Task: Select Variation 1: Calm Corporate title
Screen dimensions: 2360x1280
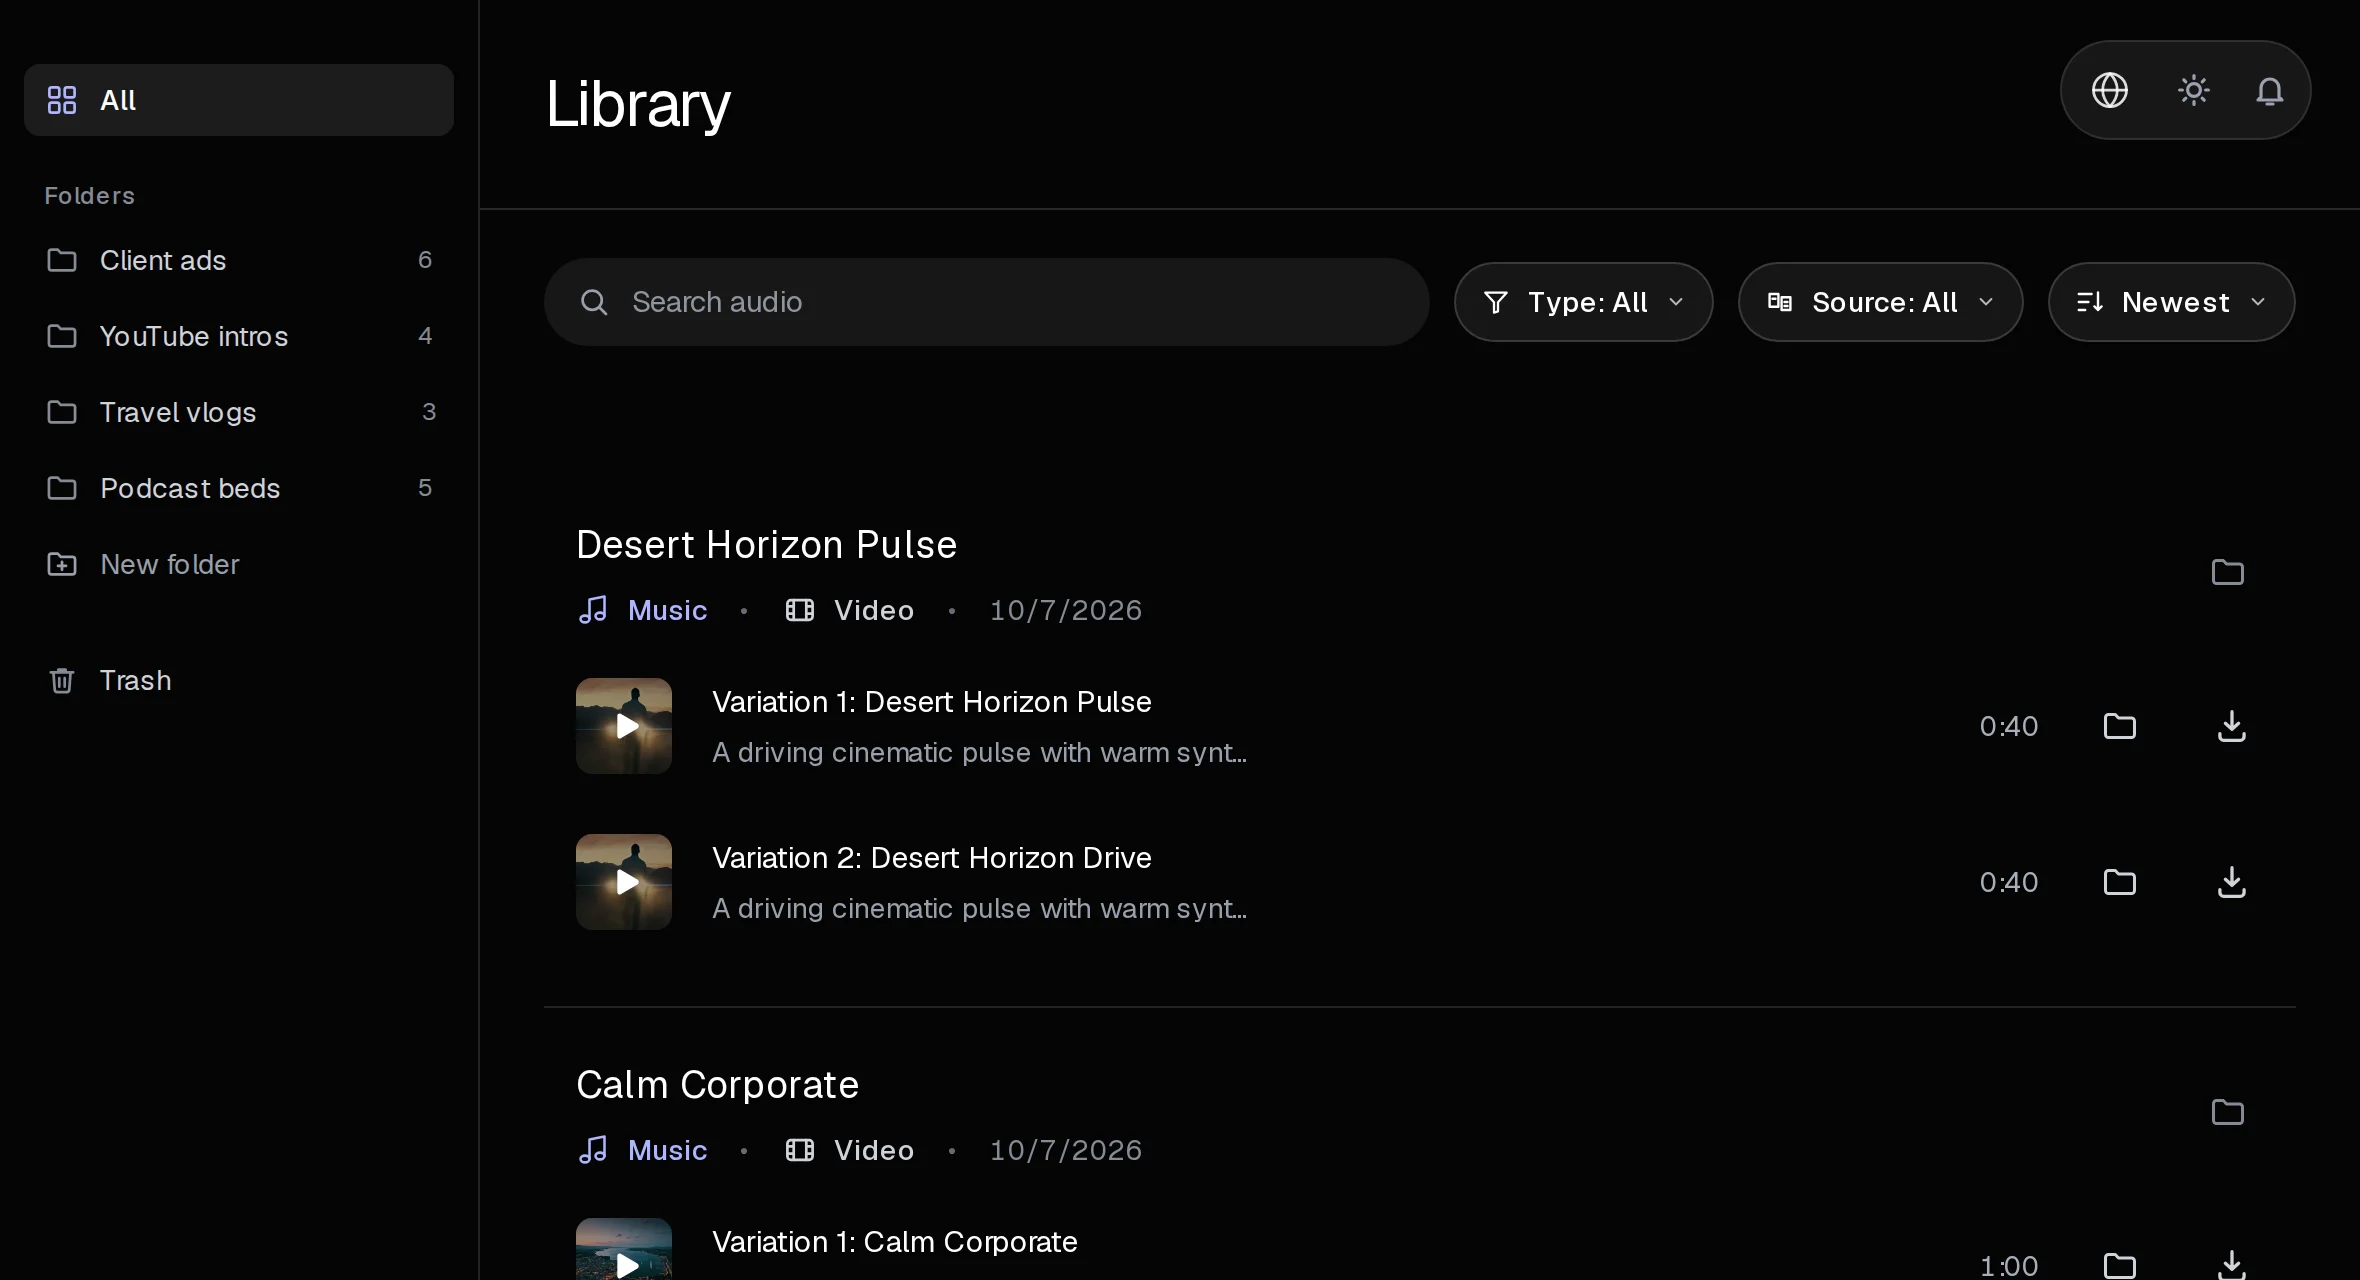Action: pos(895,1242)
